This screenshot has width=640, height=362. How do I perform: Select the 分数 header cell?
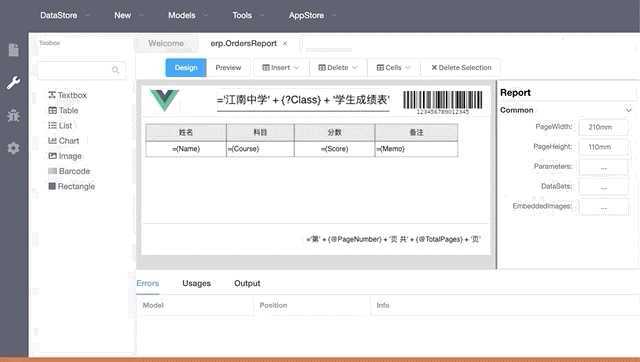[334, 132]
